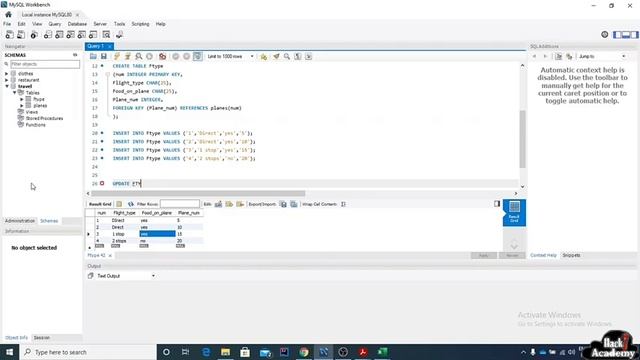The width and height of the screenshot is (640, 360).
Task: Refresh the result grid data
Action: [131, 204]
